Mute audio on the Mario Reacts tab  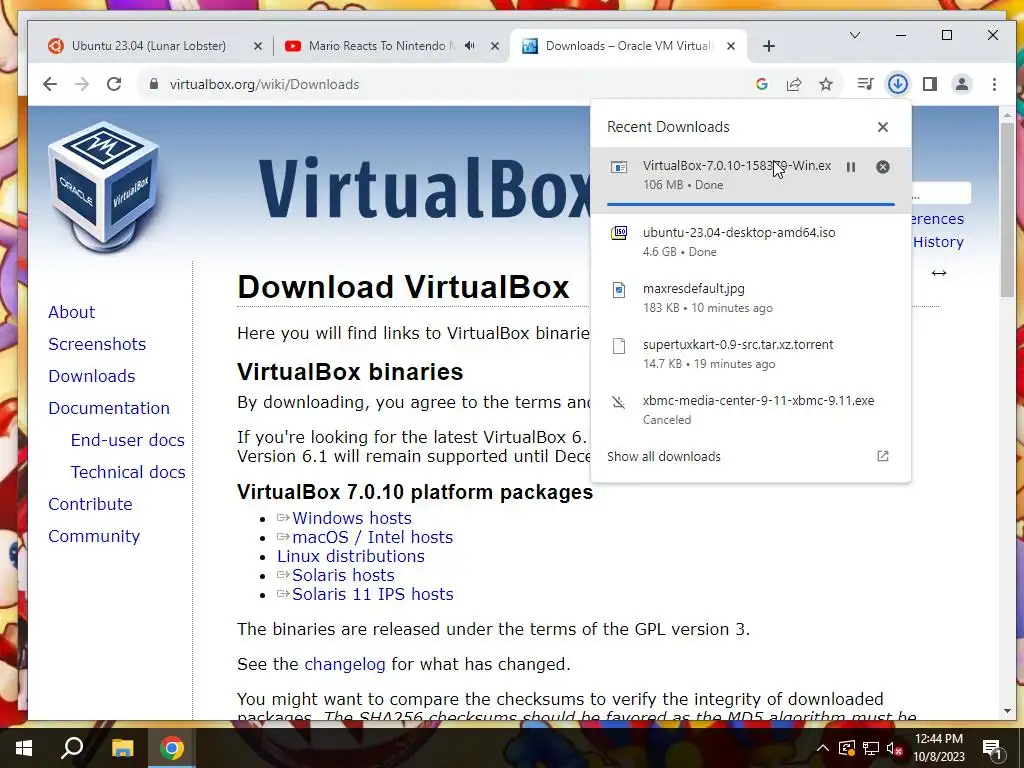click(x=470, y=46)
